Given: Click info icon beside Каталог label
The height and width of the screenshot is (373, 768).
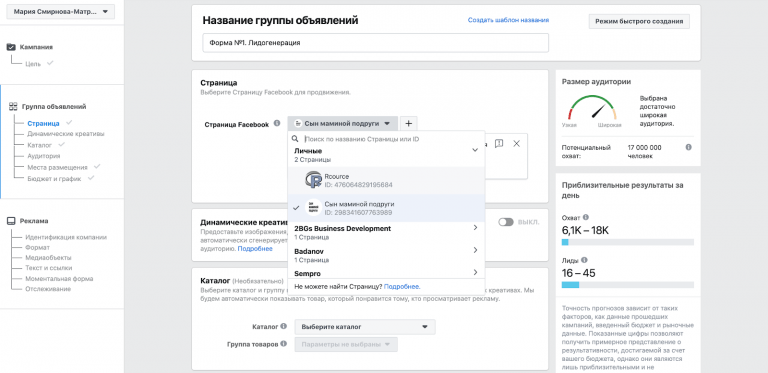Looking at the screenshot, I should click(x=284, y=326).
